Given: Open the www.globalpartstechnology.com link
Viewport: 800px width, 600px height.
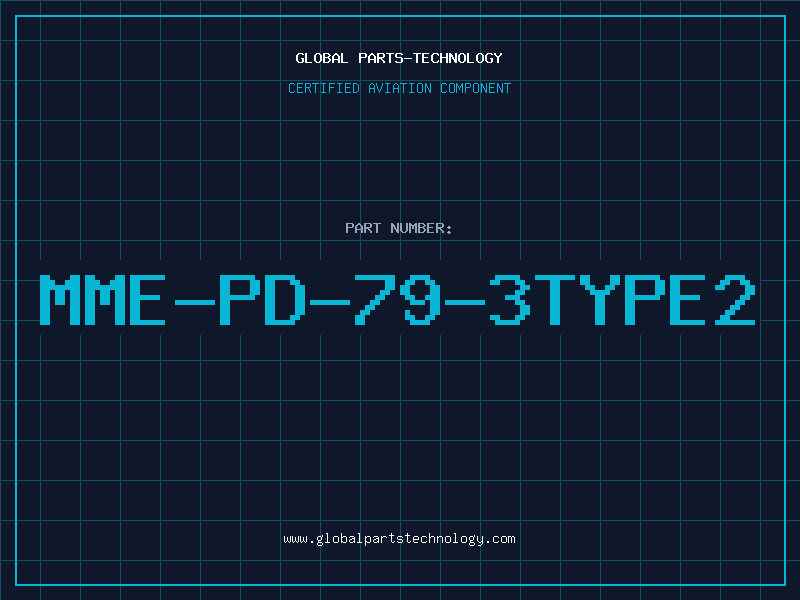Looking at the screenshot, I should tap(399, 539).
